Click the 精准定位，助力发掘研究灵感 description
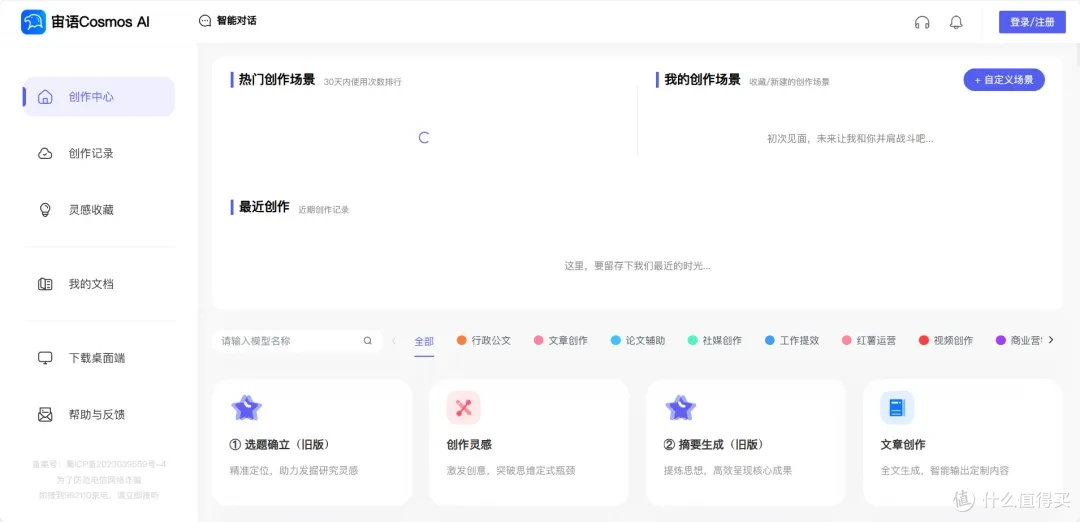Screen dimensions: 1080x522 click(x=294, y=471)
